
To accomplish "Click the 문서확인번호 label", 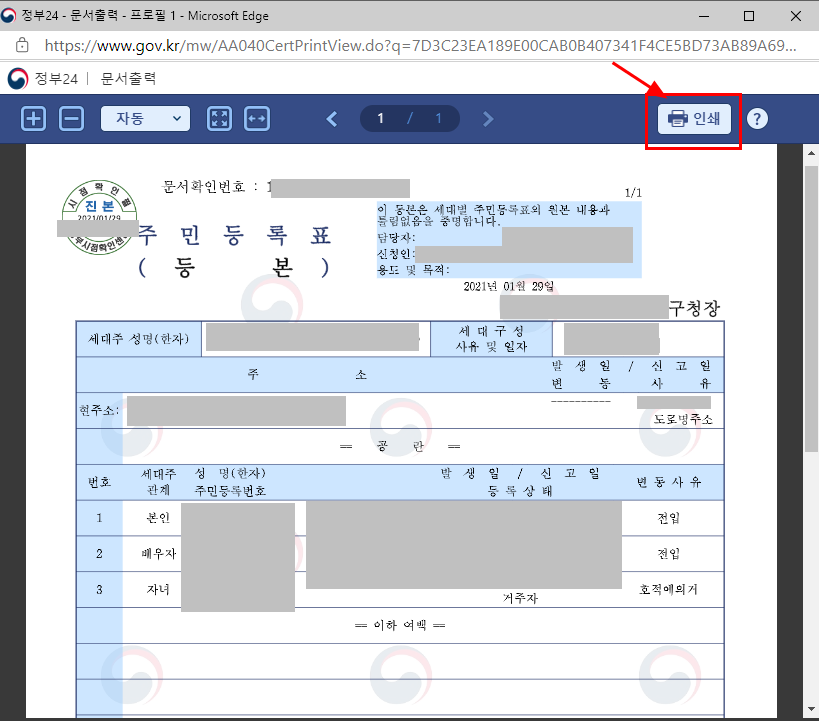I will click(204, 187).
